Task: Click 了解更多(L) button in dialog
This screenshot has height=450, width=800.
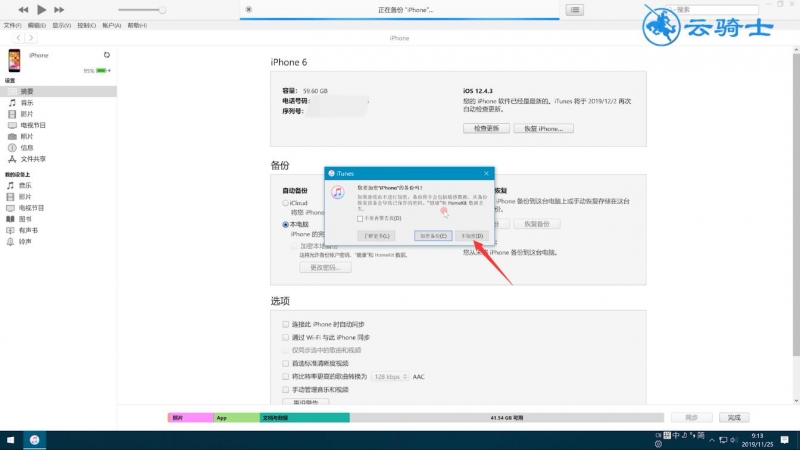Action: coord(377,236)
